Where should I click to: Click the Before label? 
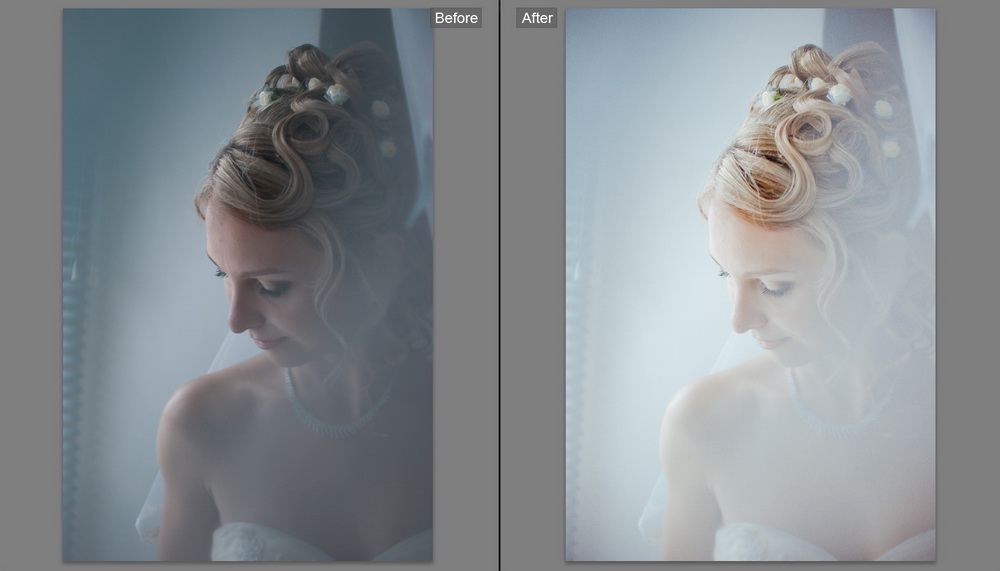[x=456, y=18]
